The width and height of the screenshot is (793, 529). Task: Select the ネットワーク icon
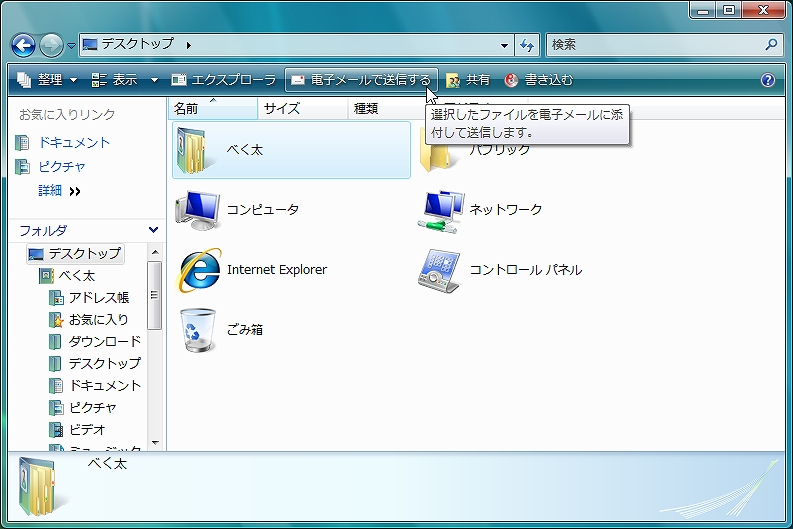point(442,212)
